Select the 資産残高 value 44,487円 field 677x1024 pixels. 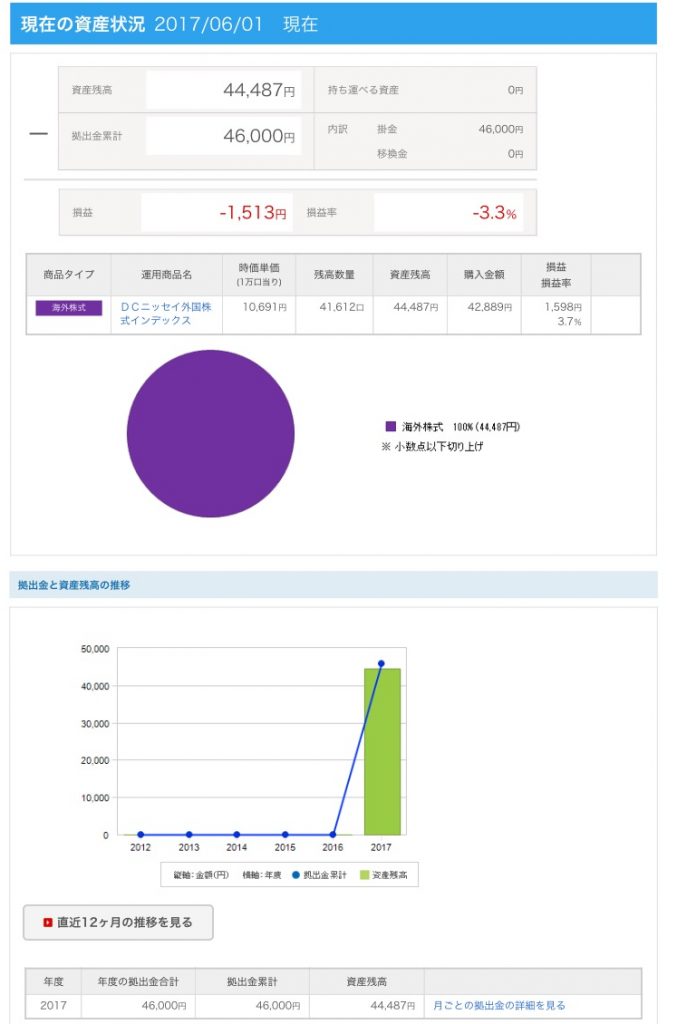point(223,90)
